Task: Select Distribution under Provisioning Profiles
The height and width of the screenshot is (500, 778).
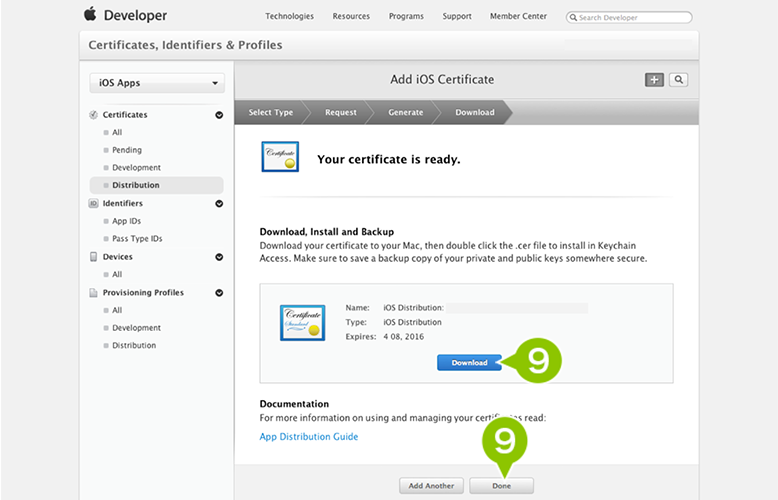Action: click(134, 345)
